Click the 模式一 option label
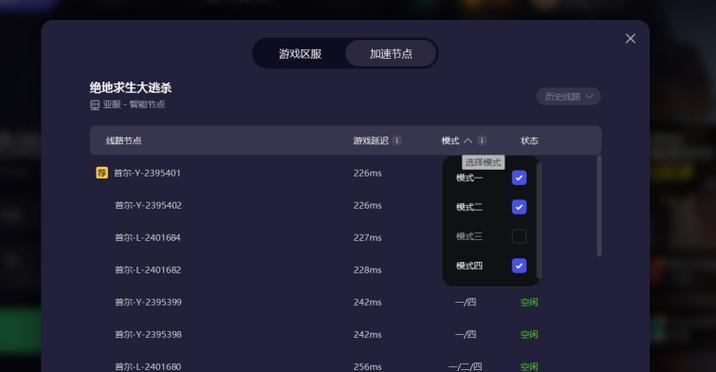The height and width of the screenshot is (372, 716). tap(469, 178)
